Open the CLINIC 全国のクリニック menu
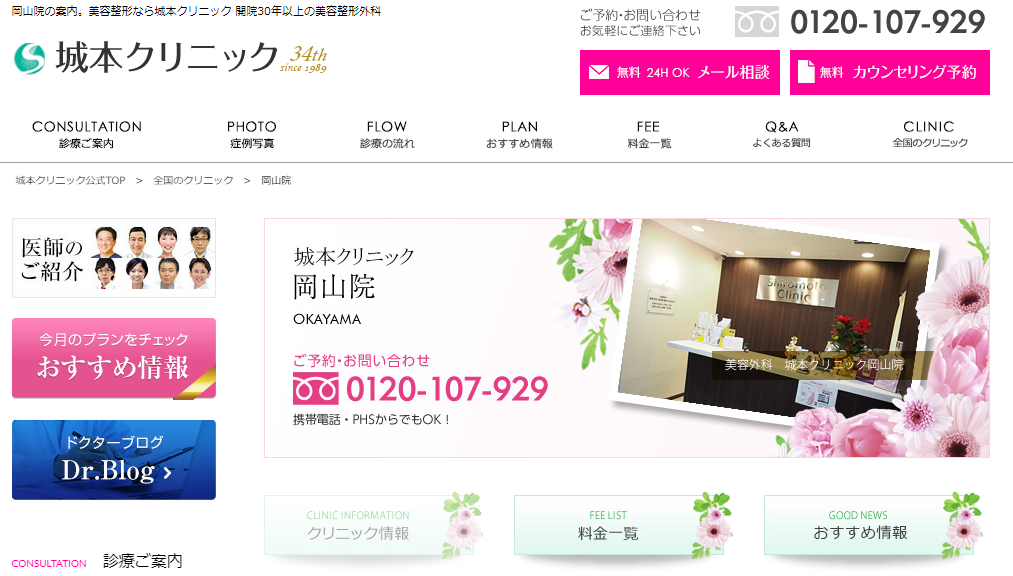Viewport: 1013px width, 576px height. point(930,134)
